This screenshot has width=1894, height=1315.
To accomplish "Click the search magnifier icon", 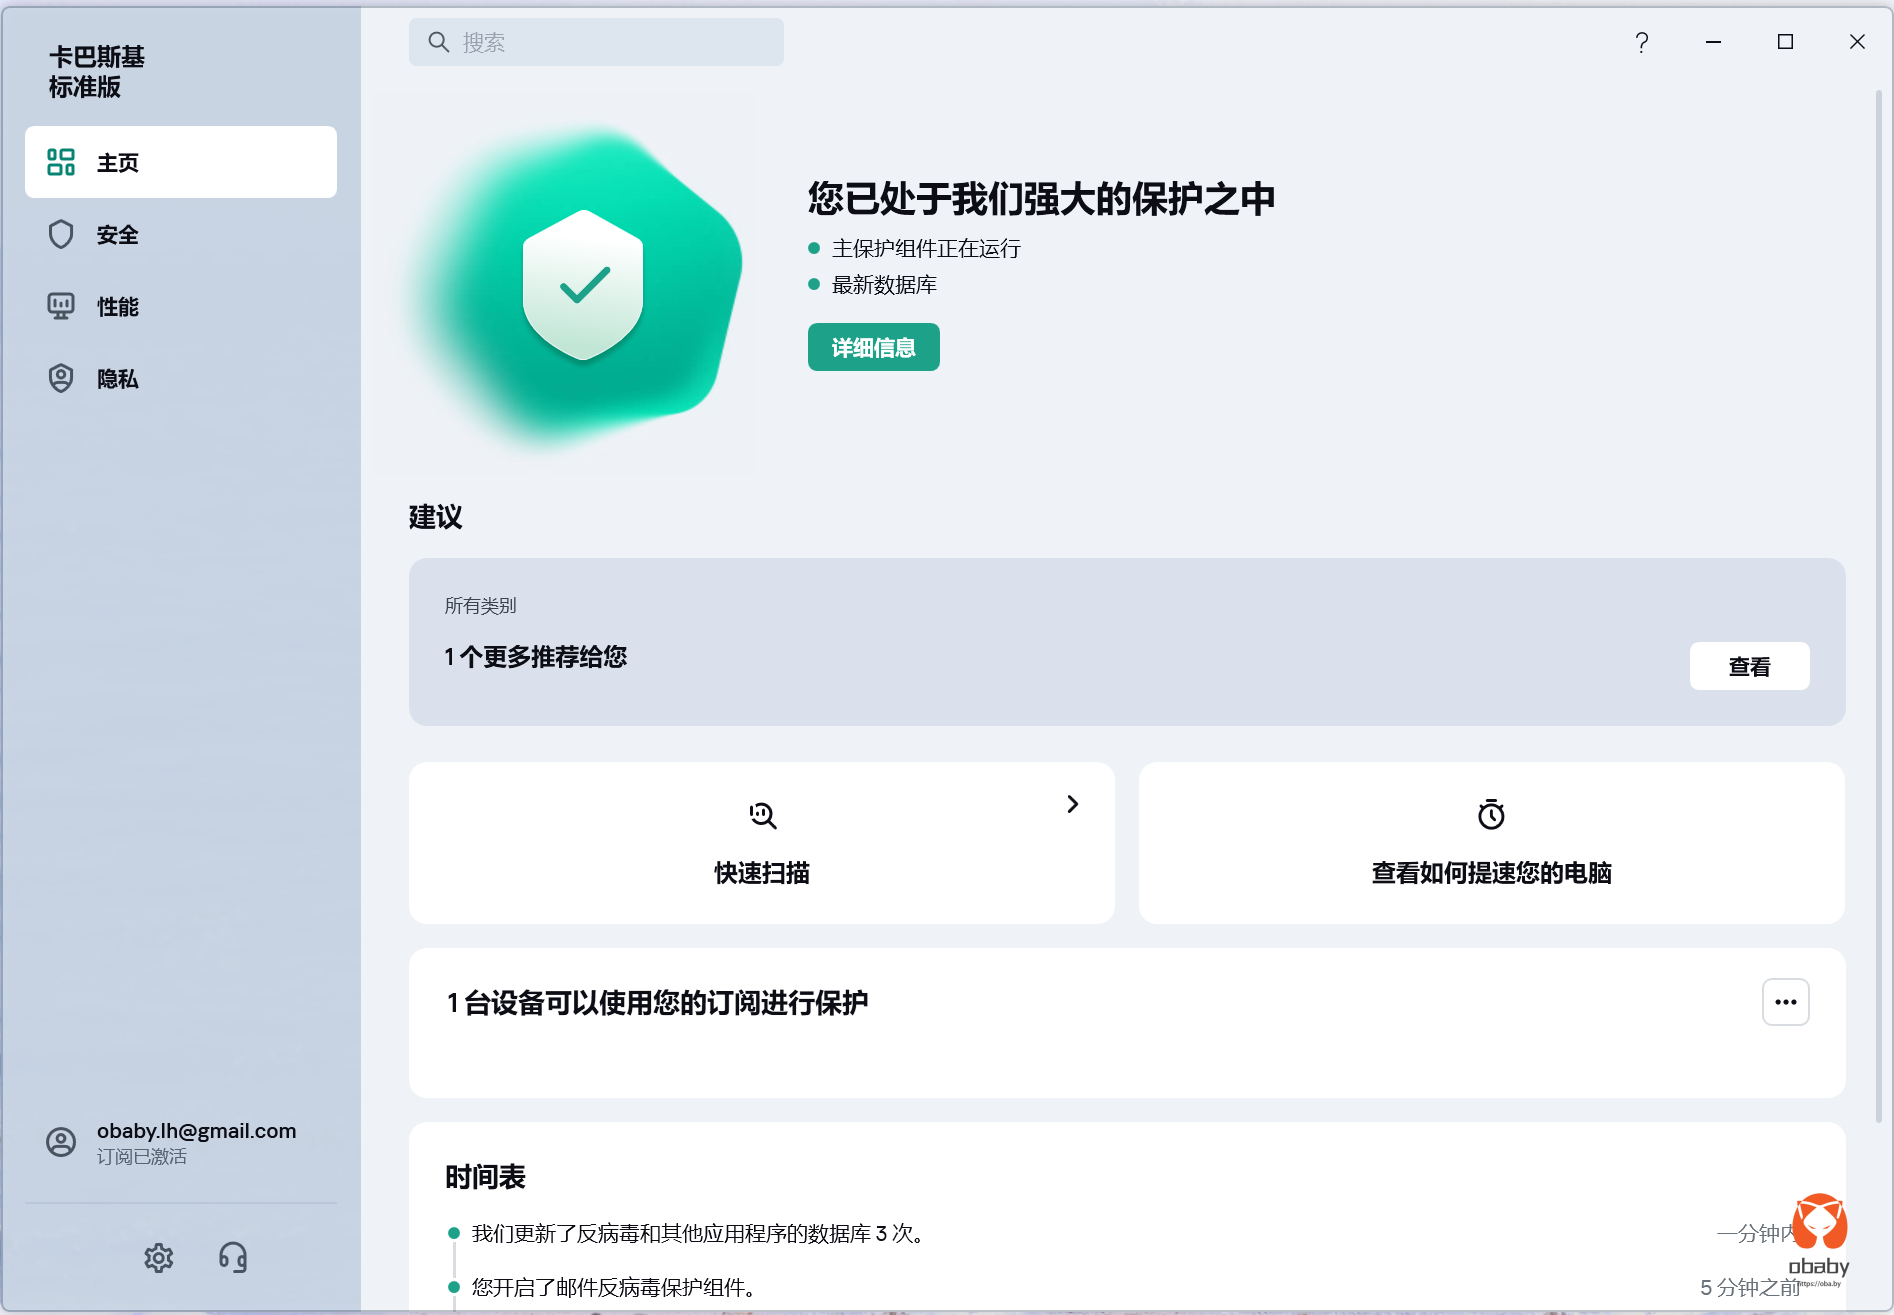I will (438, 42).
